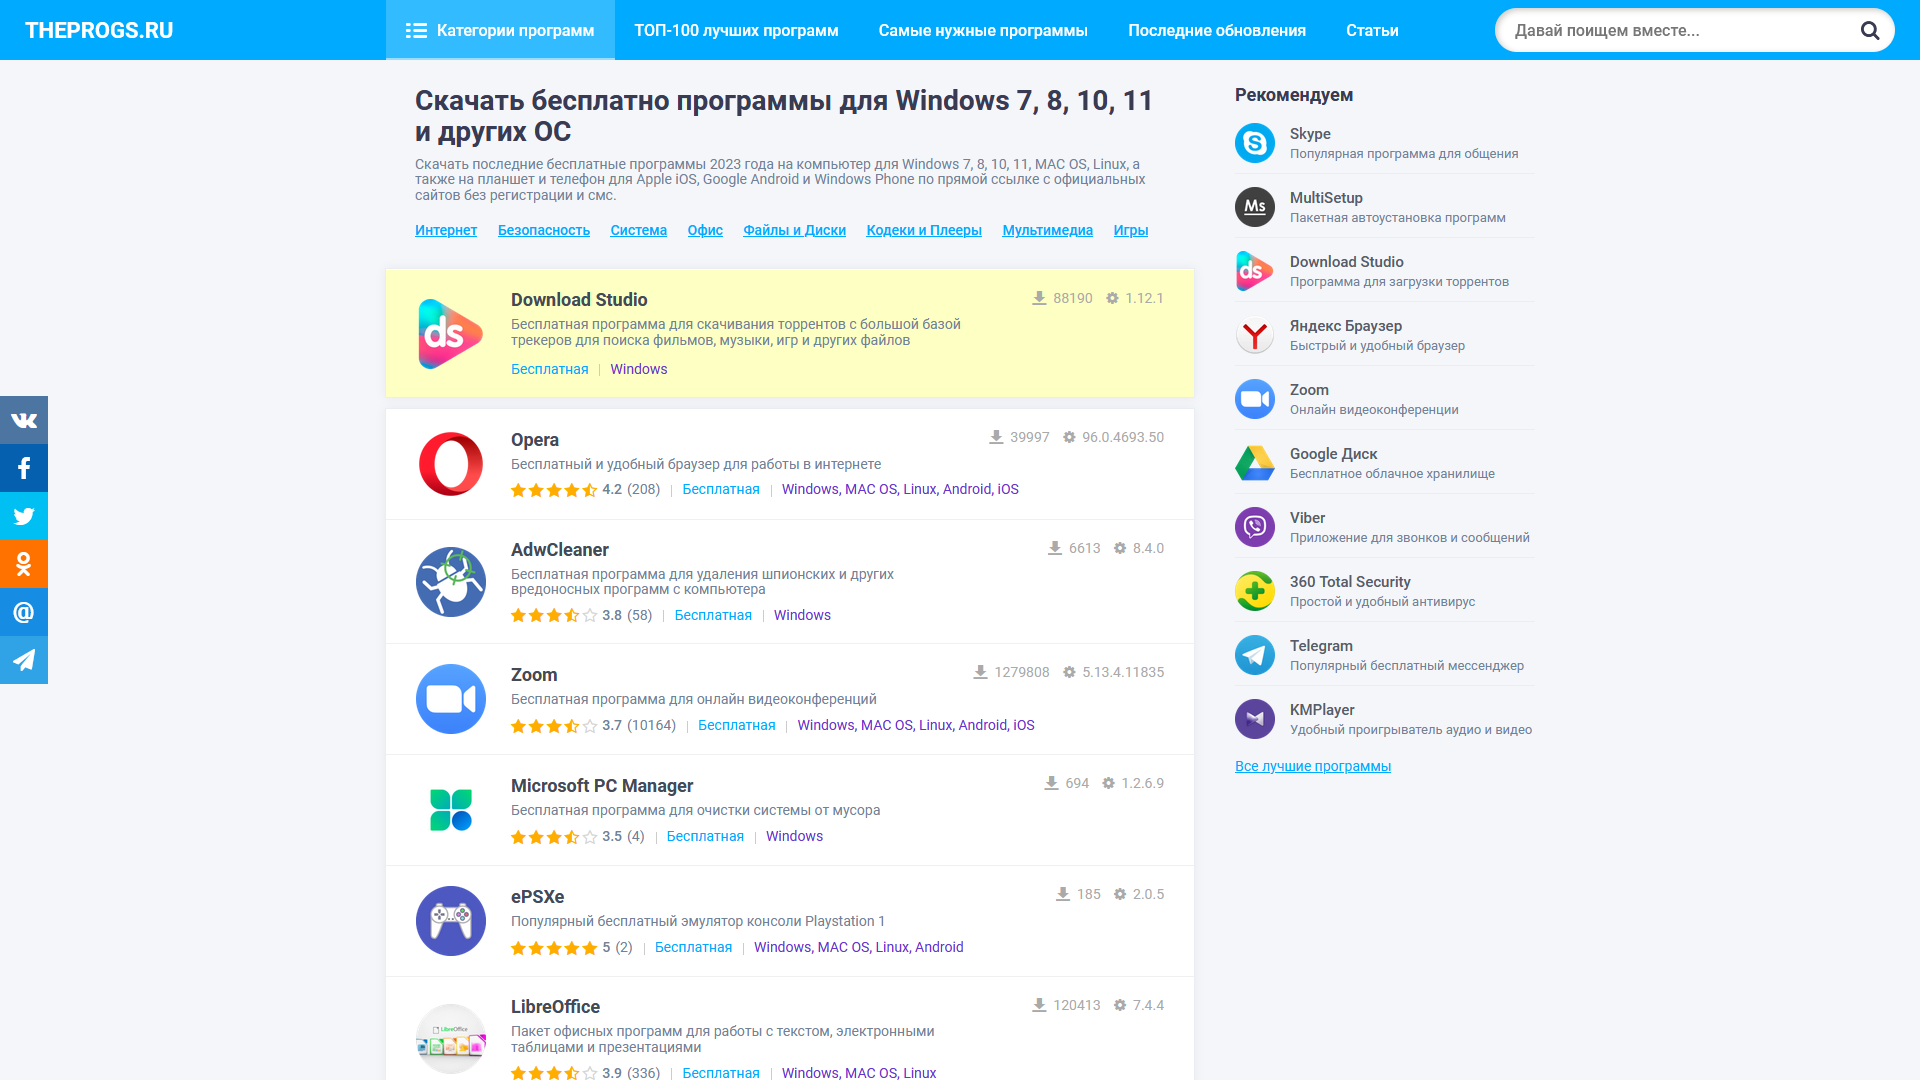Click ePSXe platforms link Windows, MAC OS, Linux, Android
The height and width of the screenshot is (1080, 1920).
859,947
